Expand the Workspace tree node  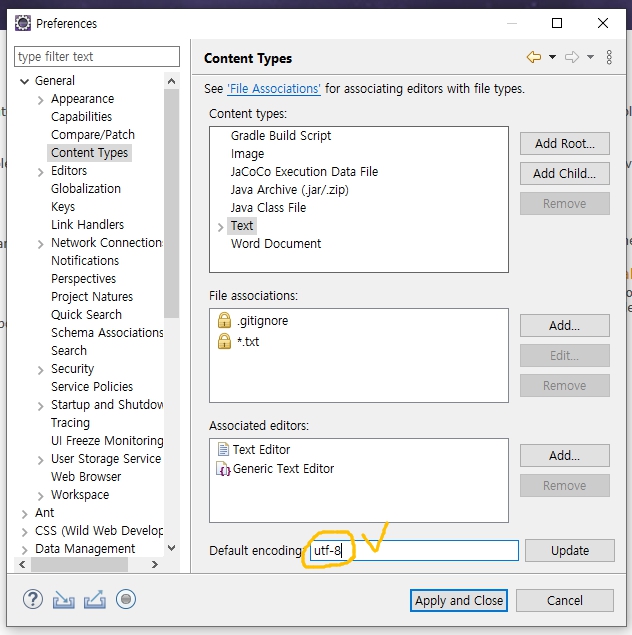(x=40, y=496)
